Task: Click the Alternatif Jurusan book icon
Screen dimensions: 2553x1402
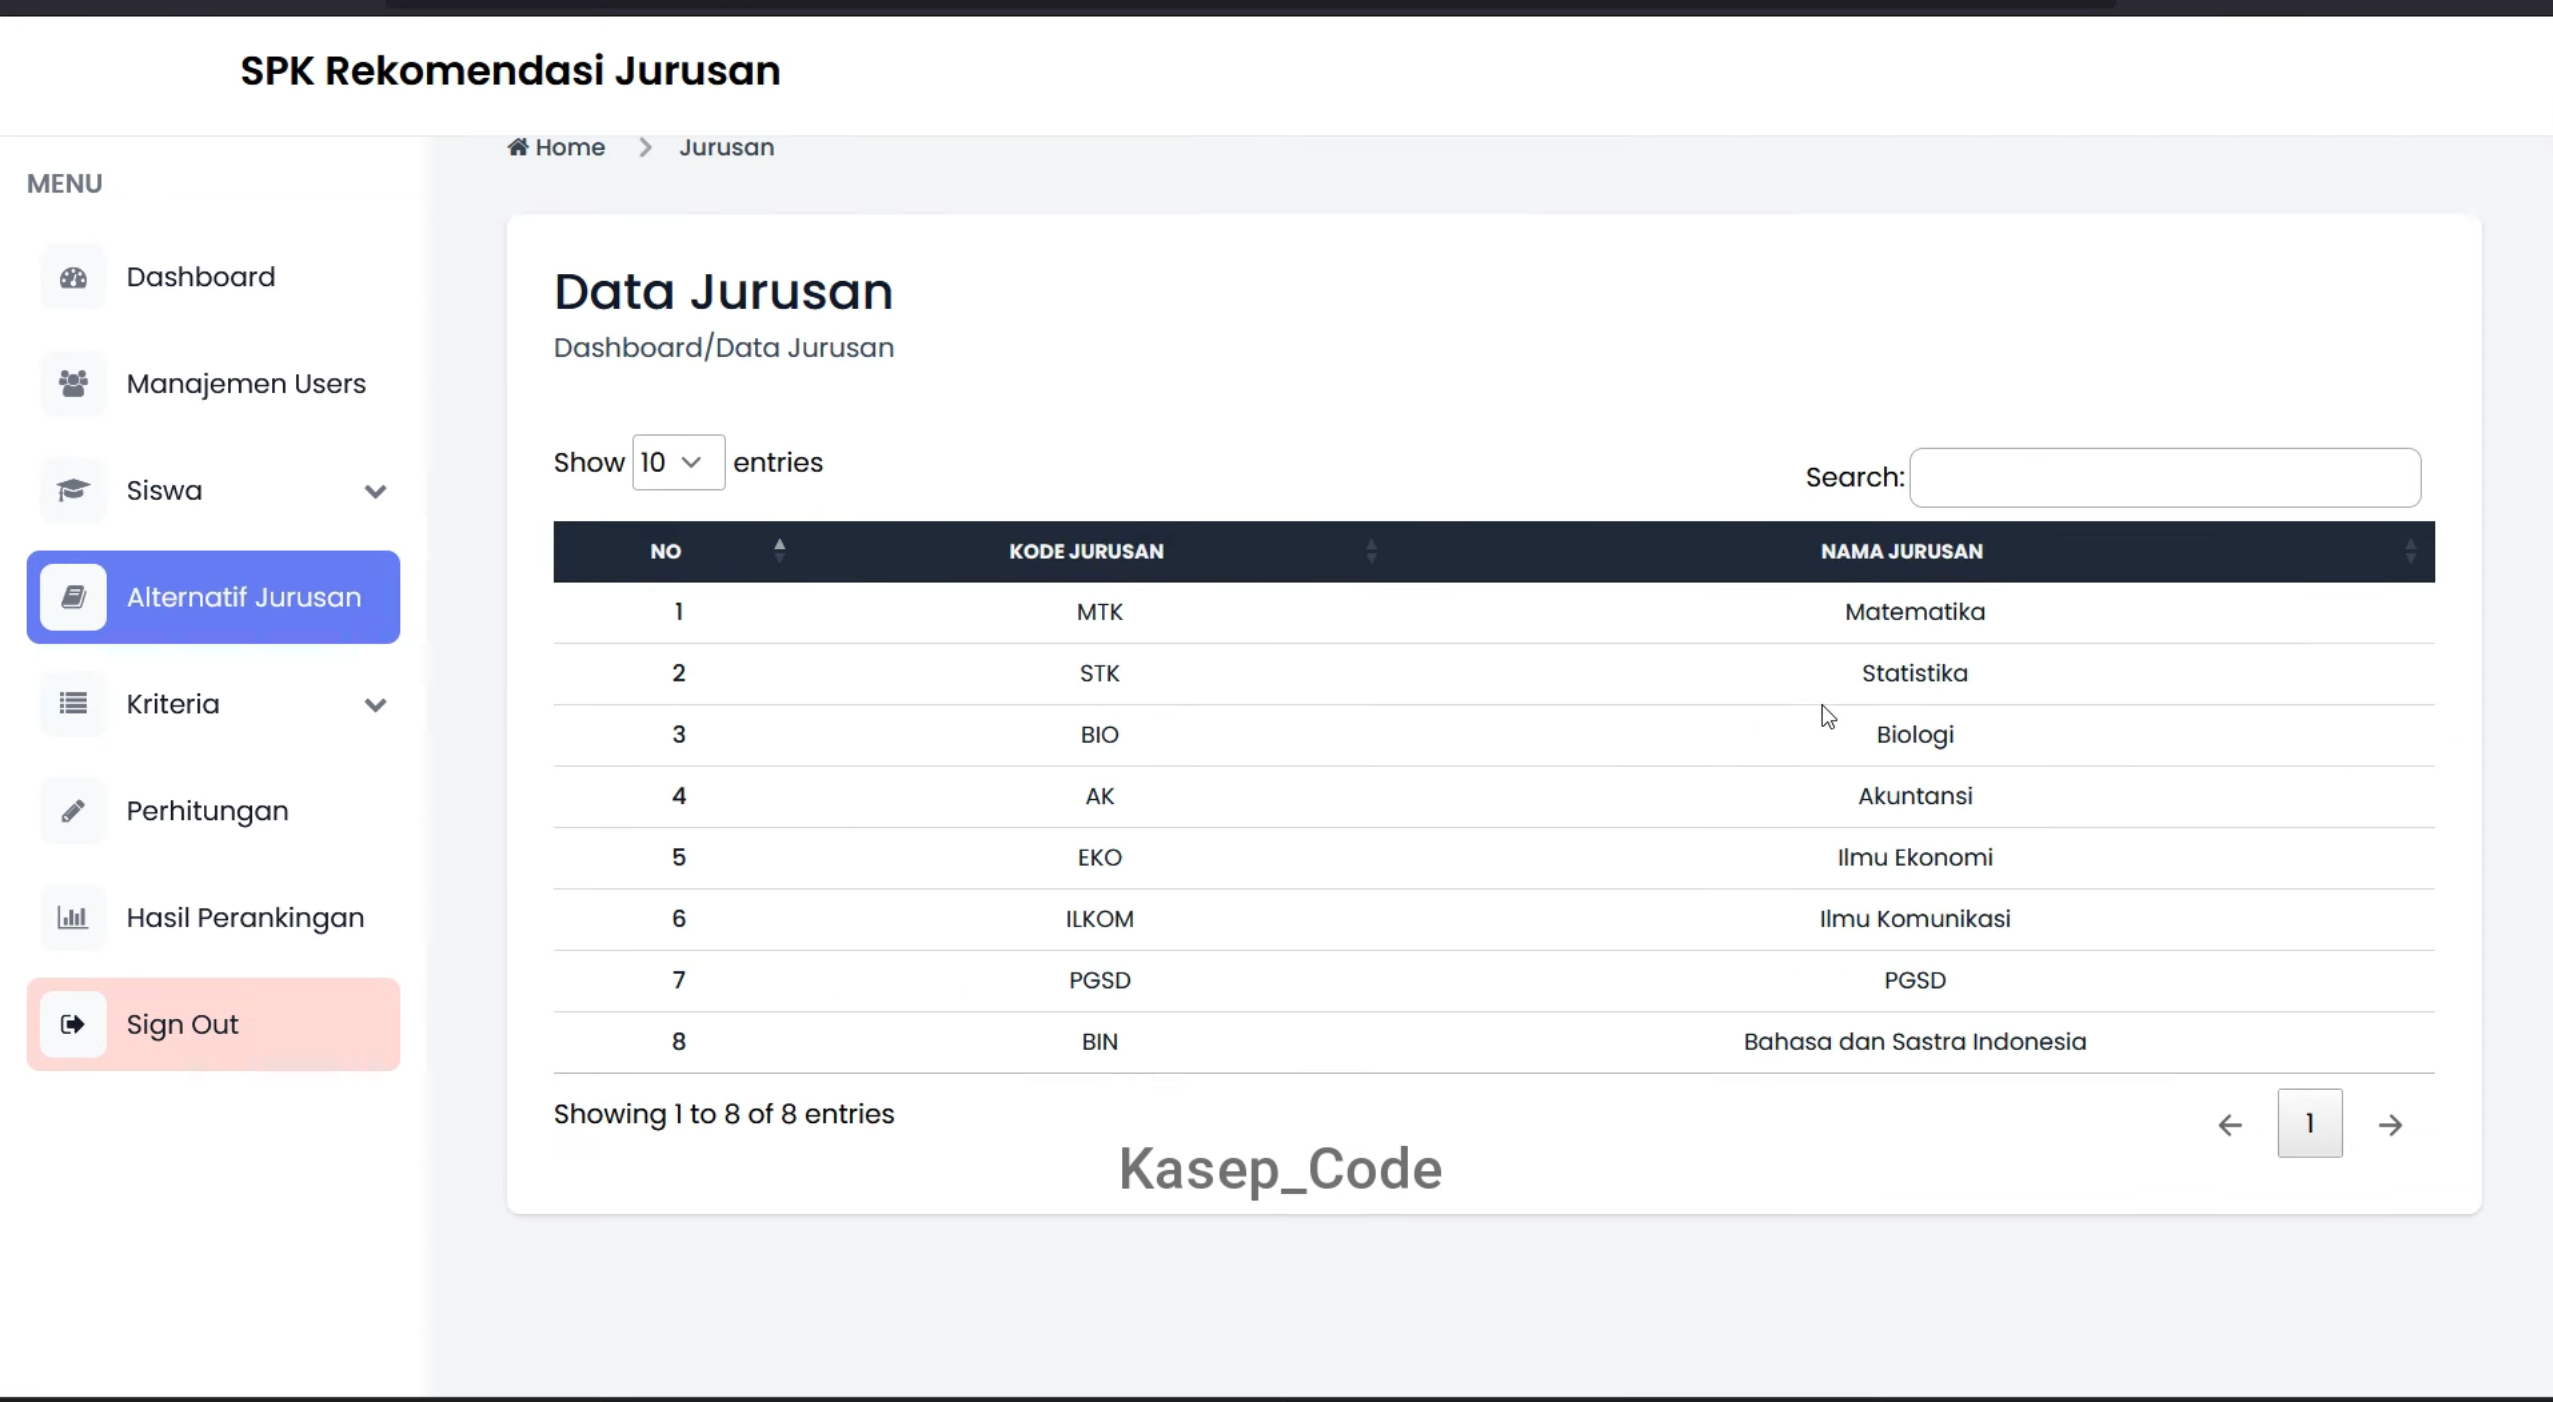Action: [73, 597]
